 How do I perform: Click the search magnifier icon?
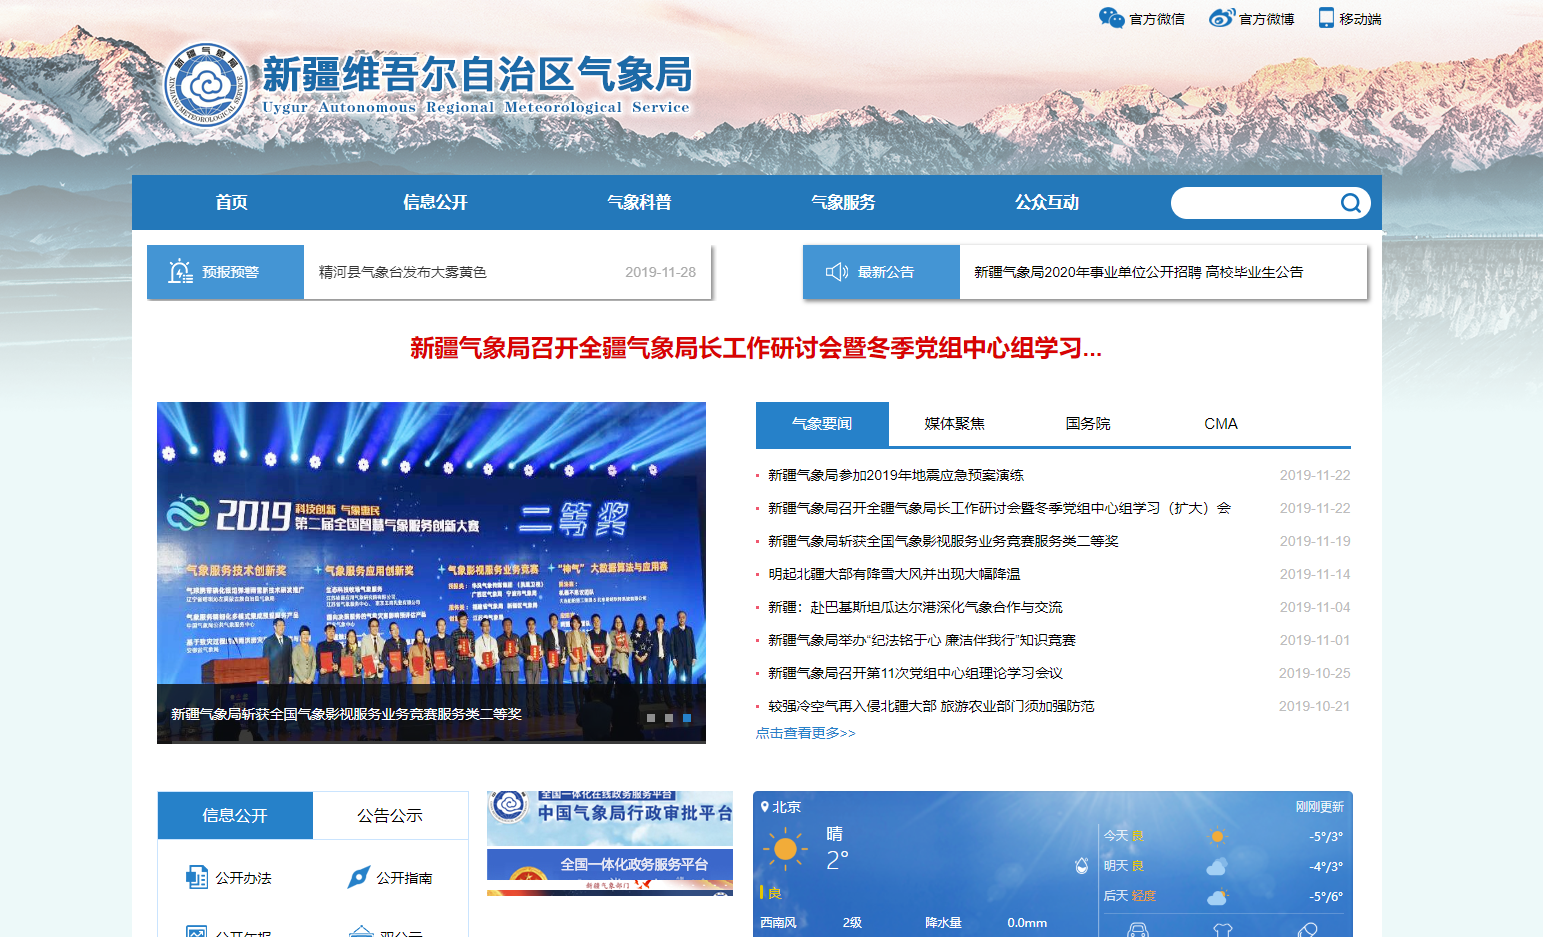[x=1350, y=203]
